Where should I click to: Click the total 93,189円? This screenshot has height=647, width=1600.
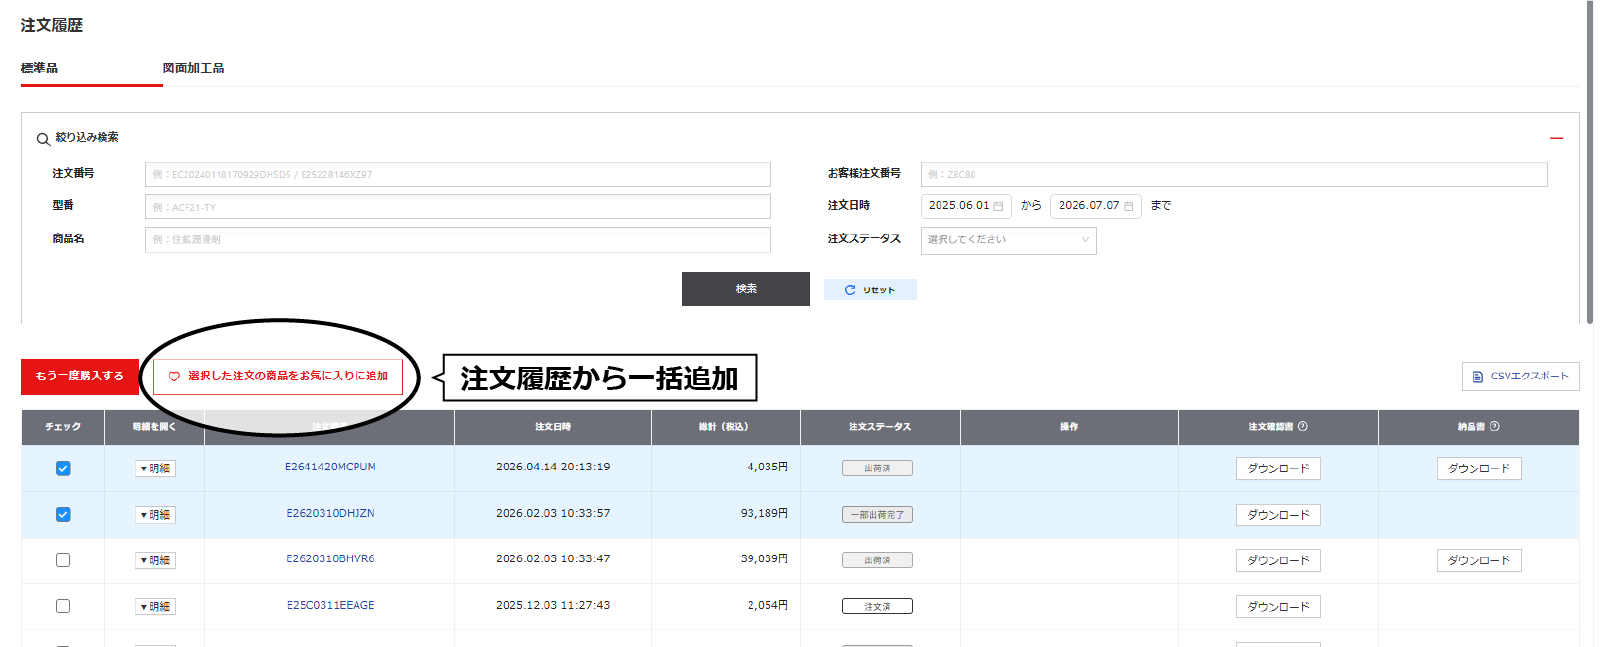click(x=764, y=513)
